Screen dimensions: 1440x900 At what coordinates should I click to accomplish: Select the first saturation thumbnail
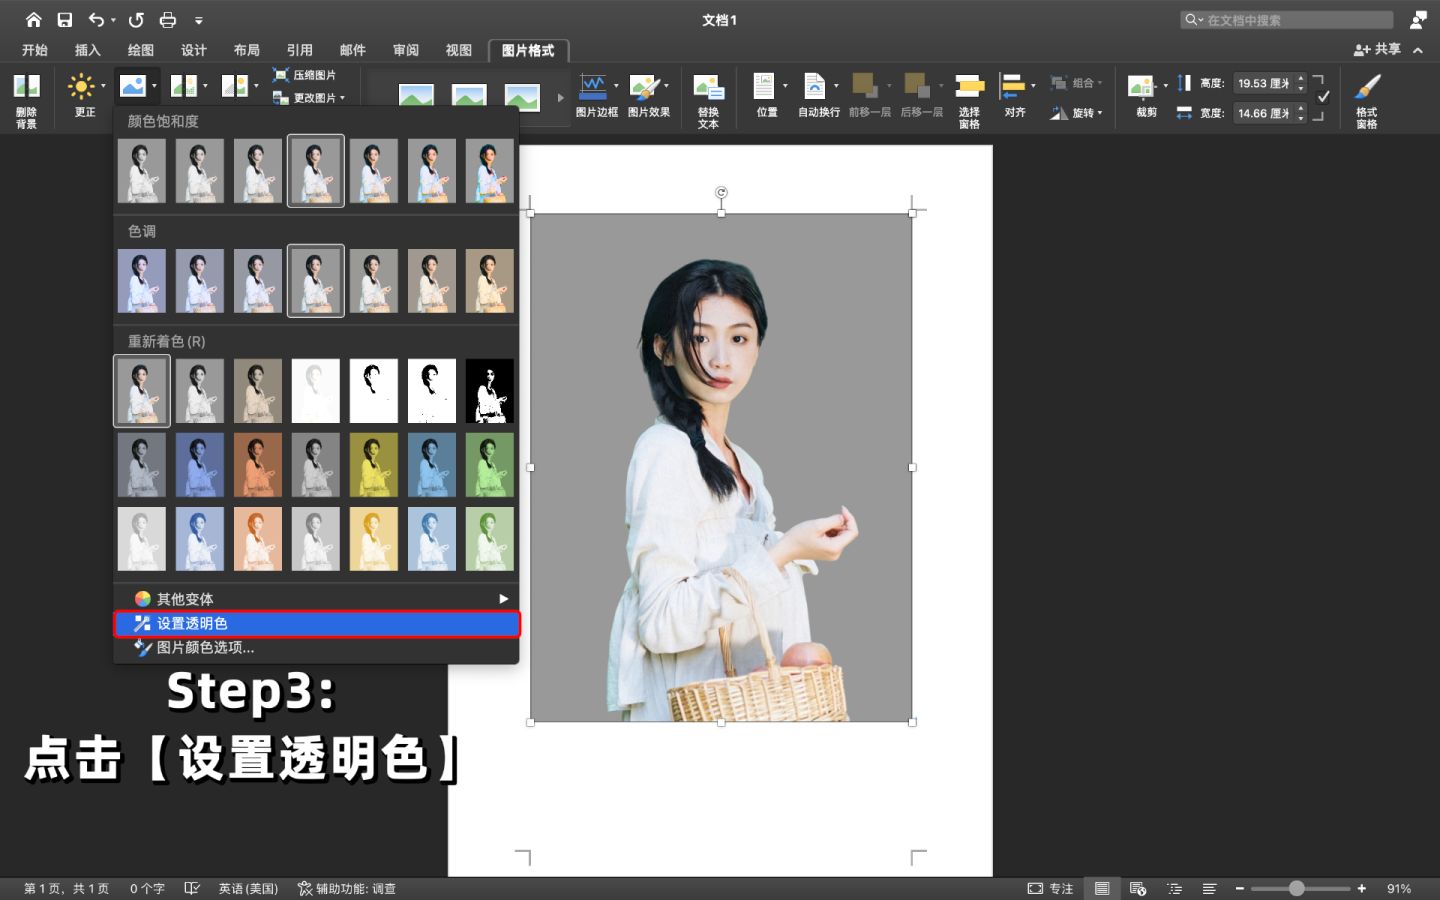tap(142, 171)
